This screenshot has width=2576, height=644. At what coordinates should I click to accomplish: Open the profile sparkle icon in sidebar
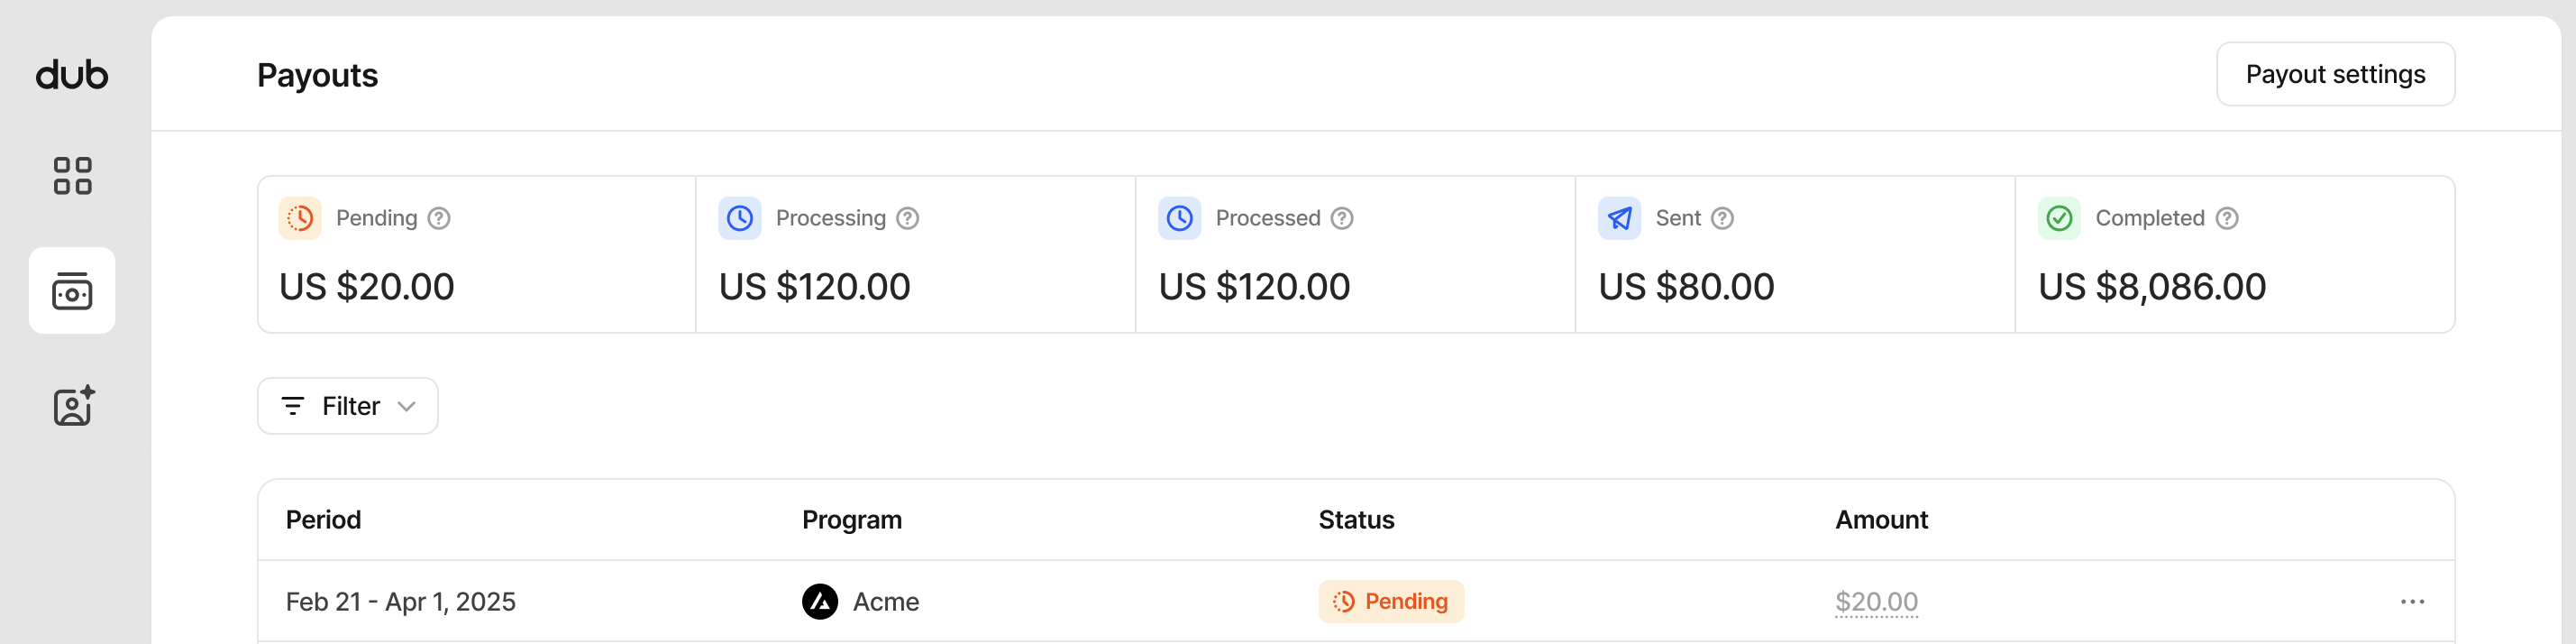tap(73, 406)
